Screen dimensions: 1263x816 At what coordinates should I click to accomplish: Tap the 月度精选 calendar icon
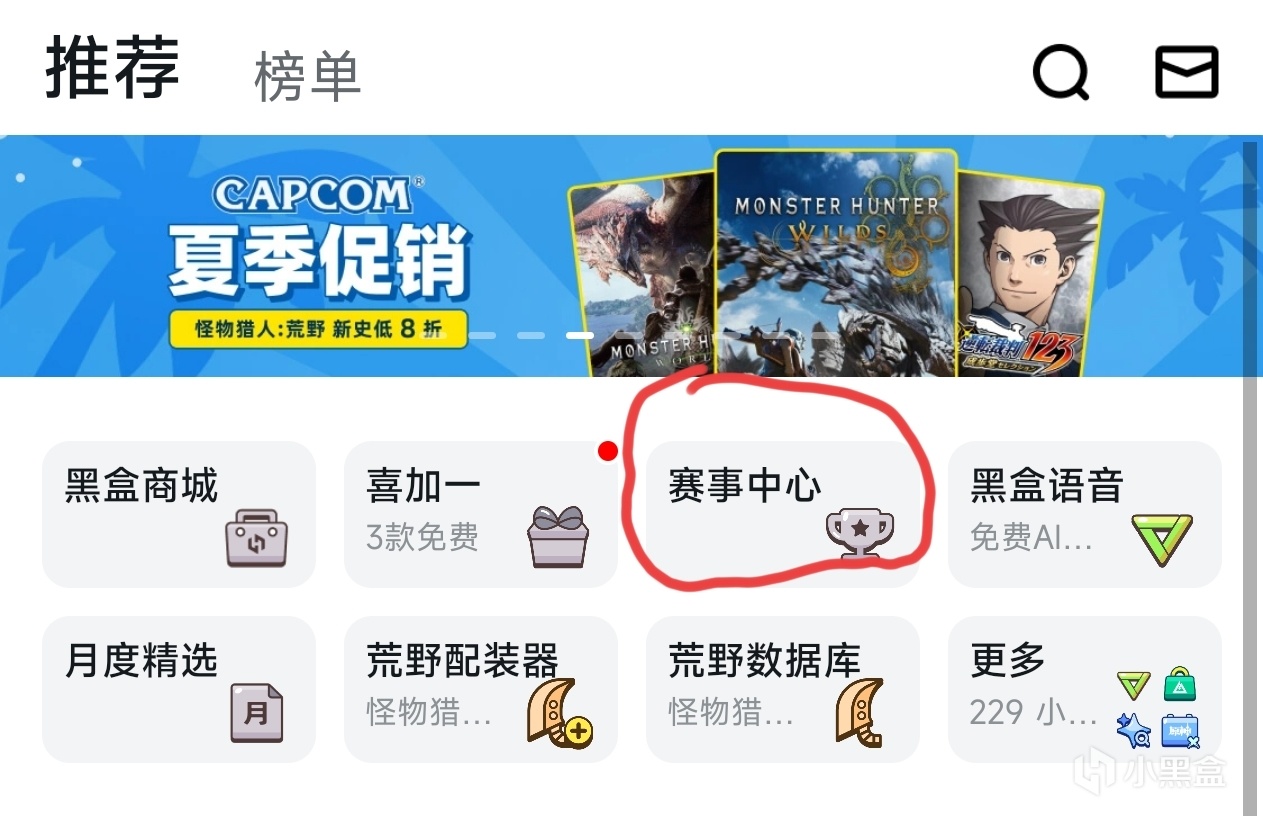click(257, 713)
